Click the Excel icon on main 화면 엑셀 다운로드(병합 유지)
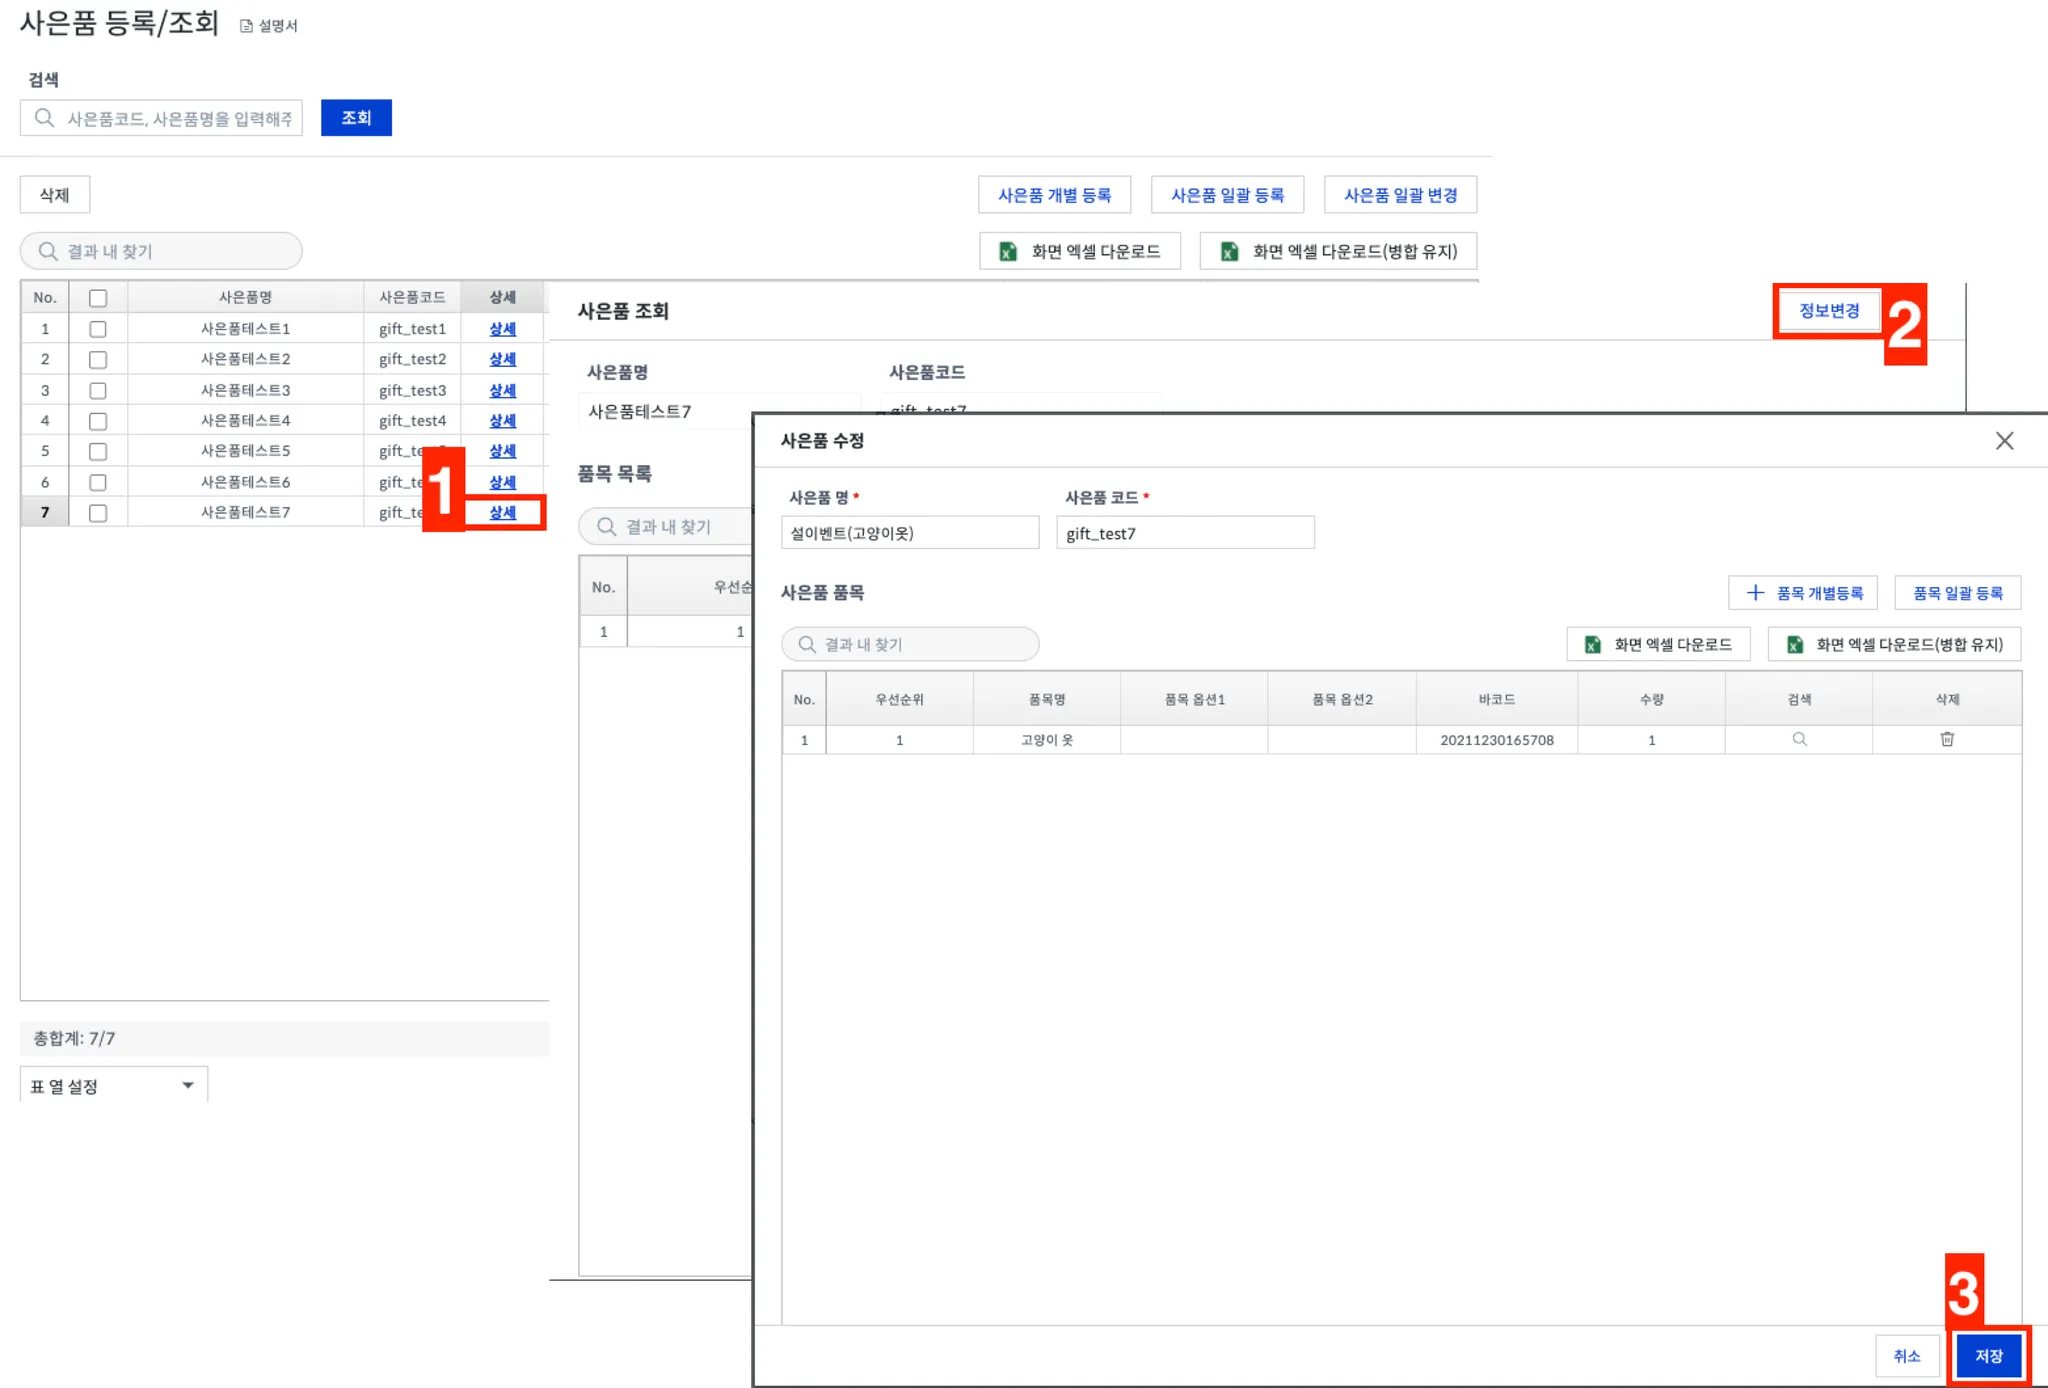2048x1388 pixels. coord(1229,252)
